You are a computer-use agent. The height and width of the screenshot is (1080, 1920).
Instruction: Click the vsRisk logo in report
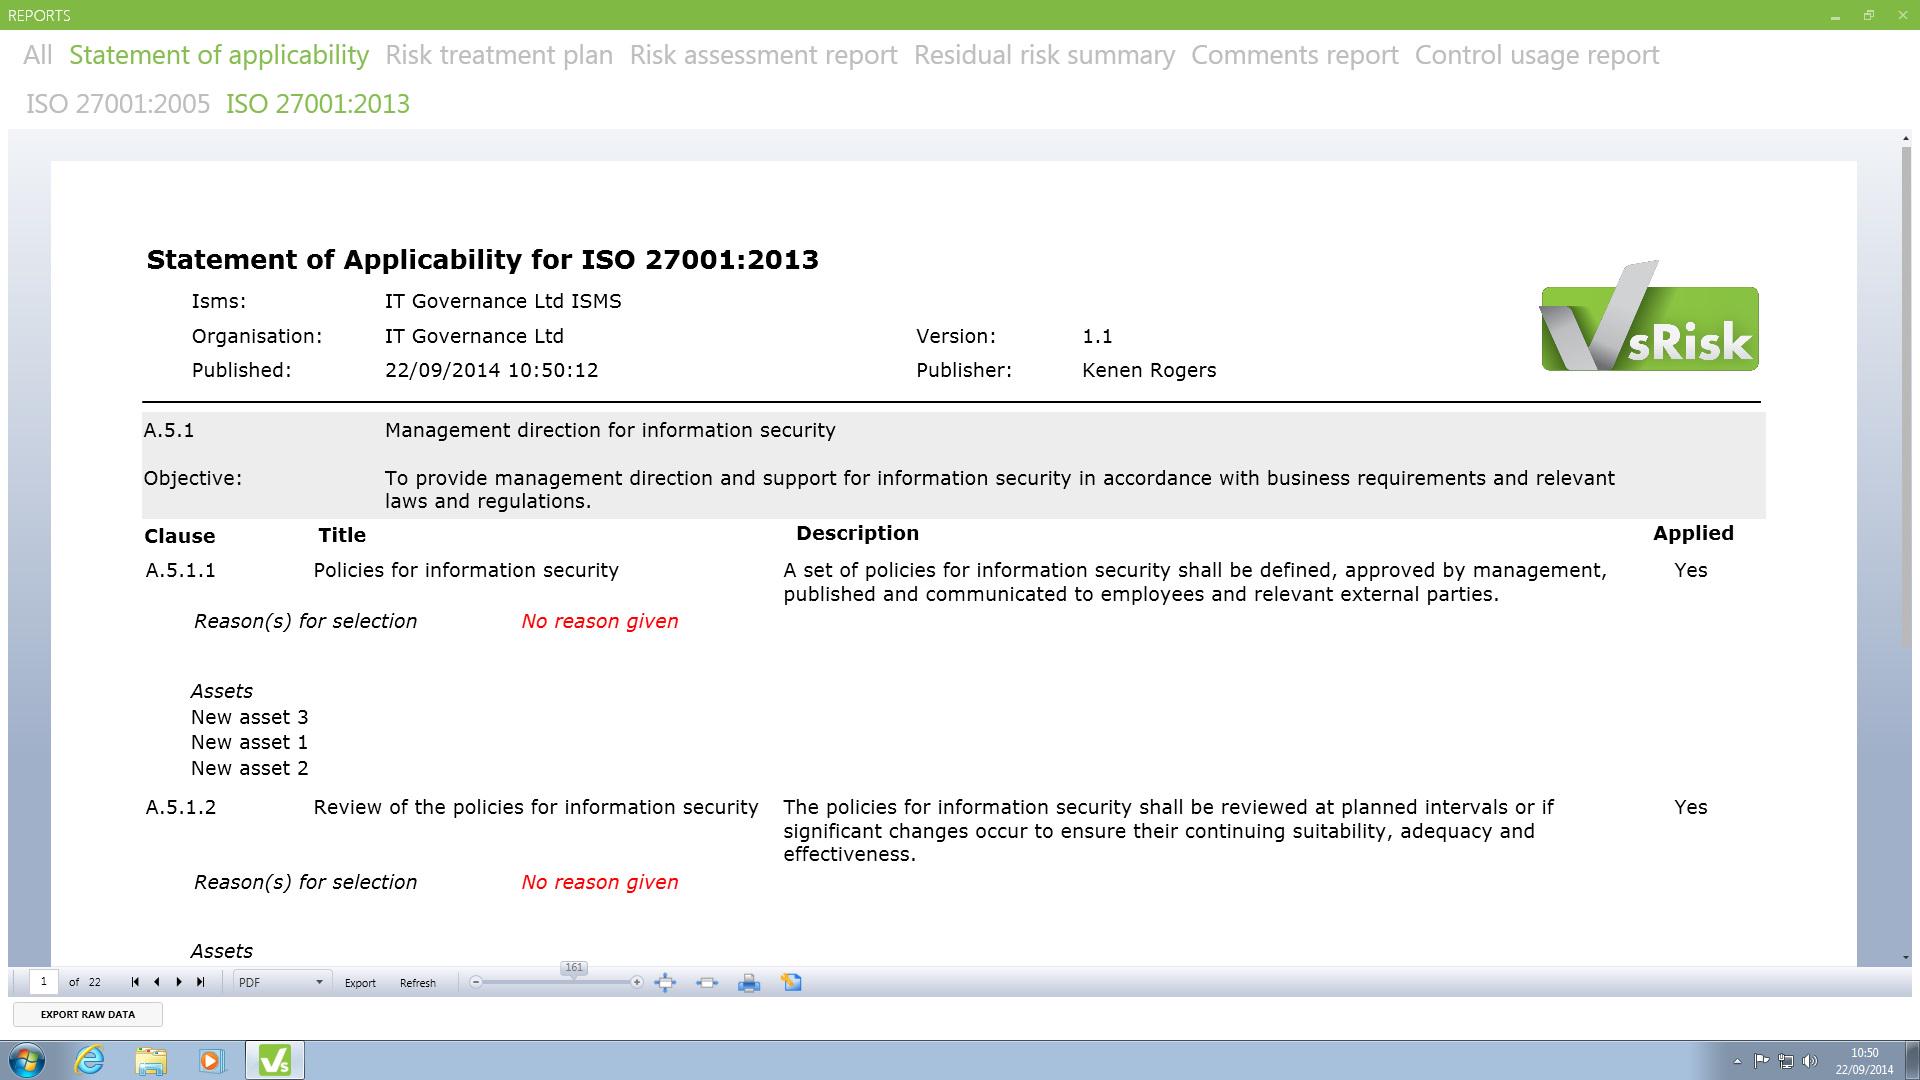click(1649, 317)
